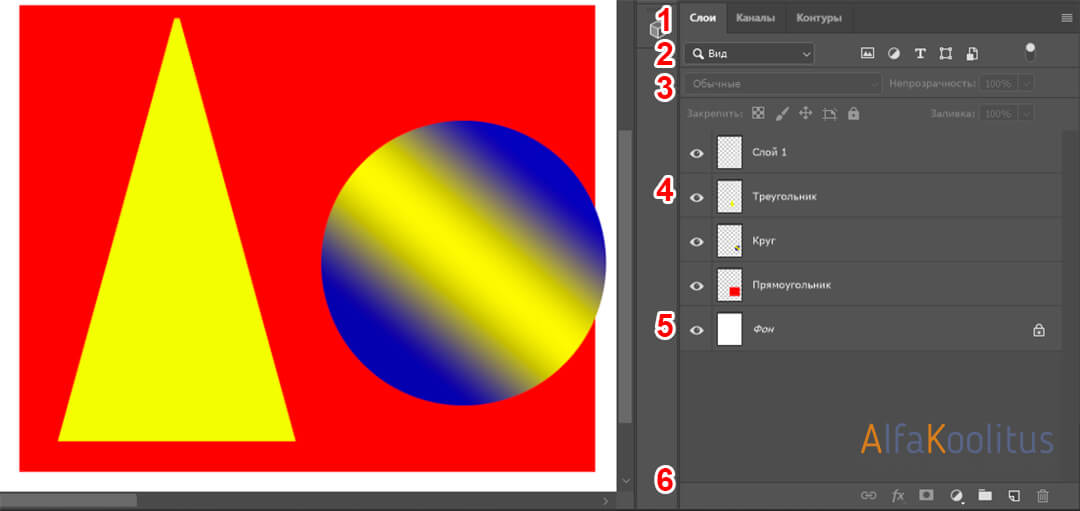Add a layer mask

pos(927,495)
